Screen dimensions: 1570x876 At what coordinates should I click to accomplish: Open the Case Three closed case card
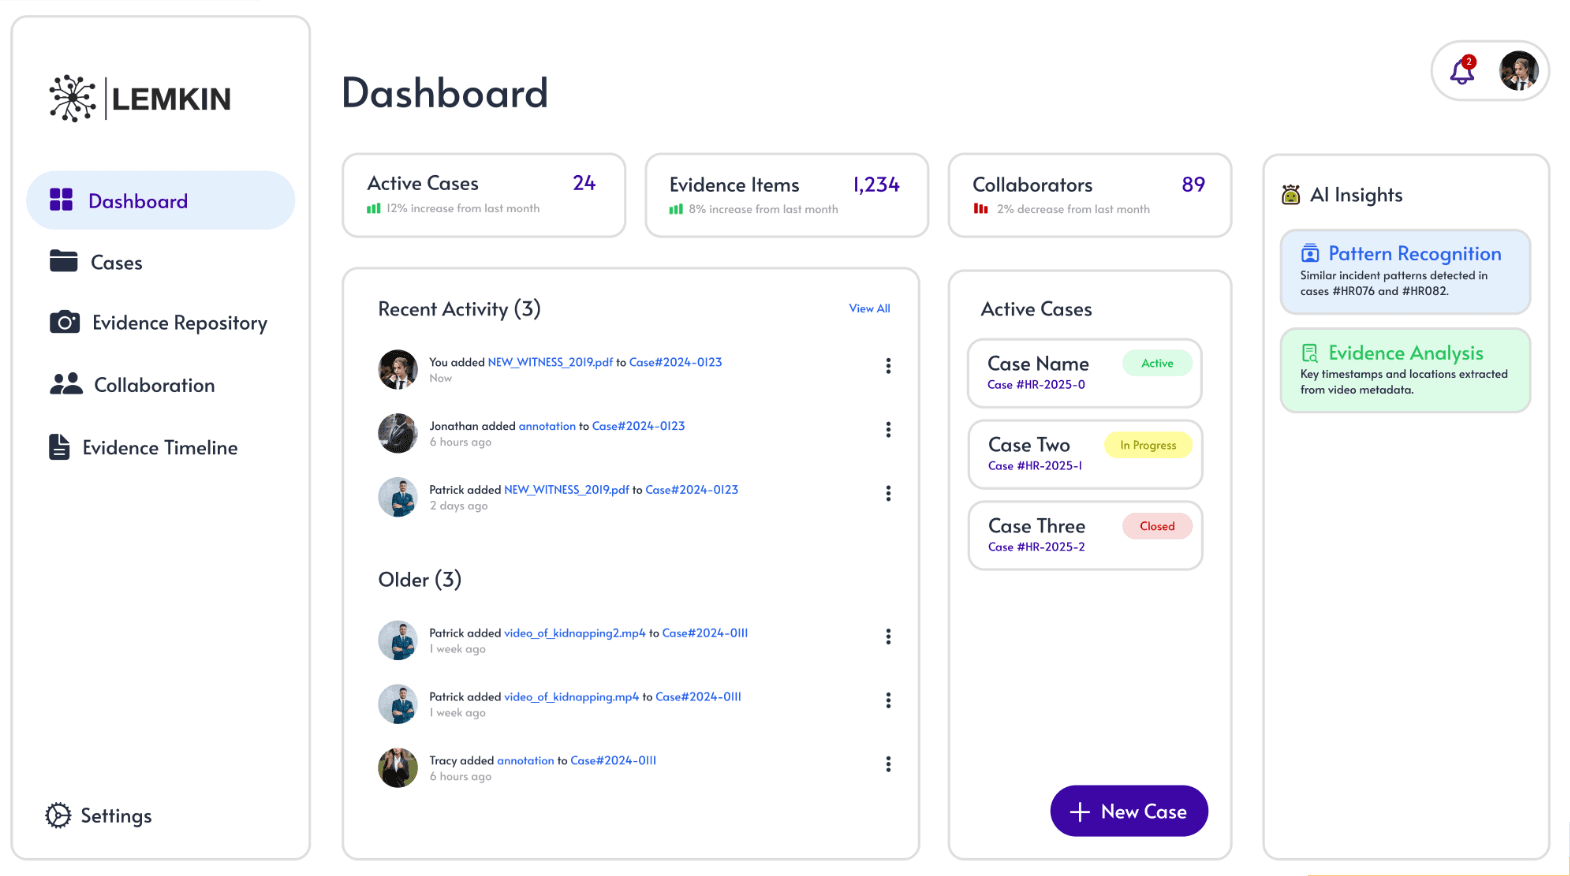(x=1084, y=535)
